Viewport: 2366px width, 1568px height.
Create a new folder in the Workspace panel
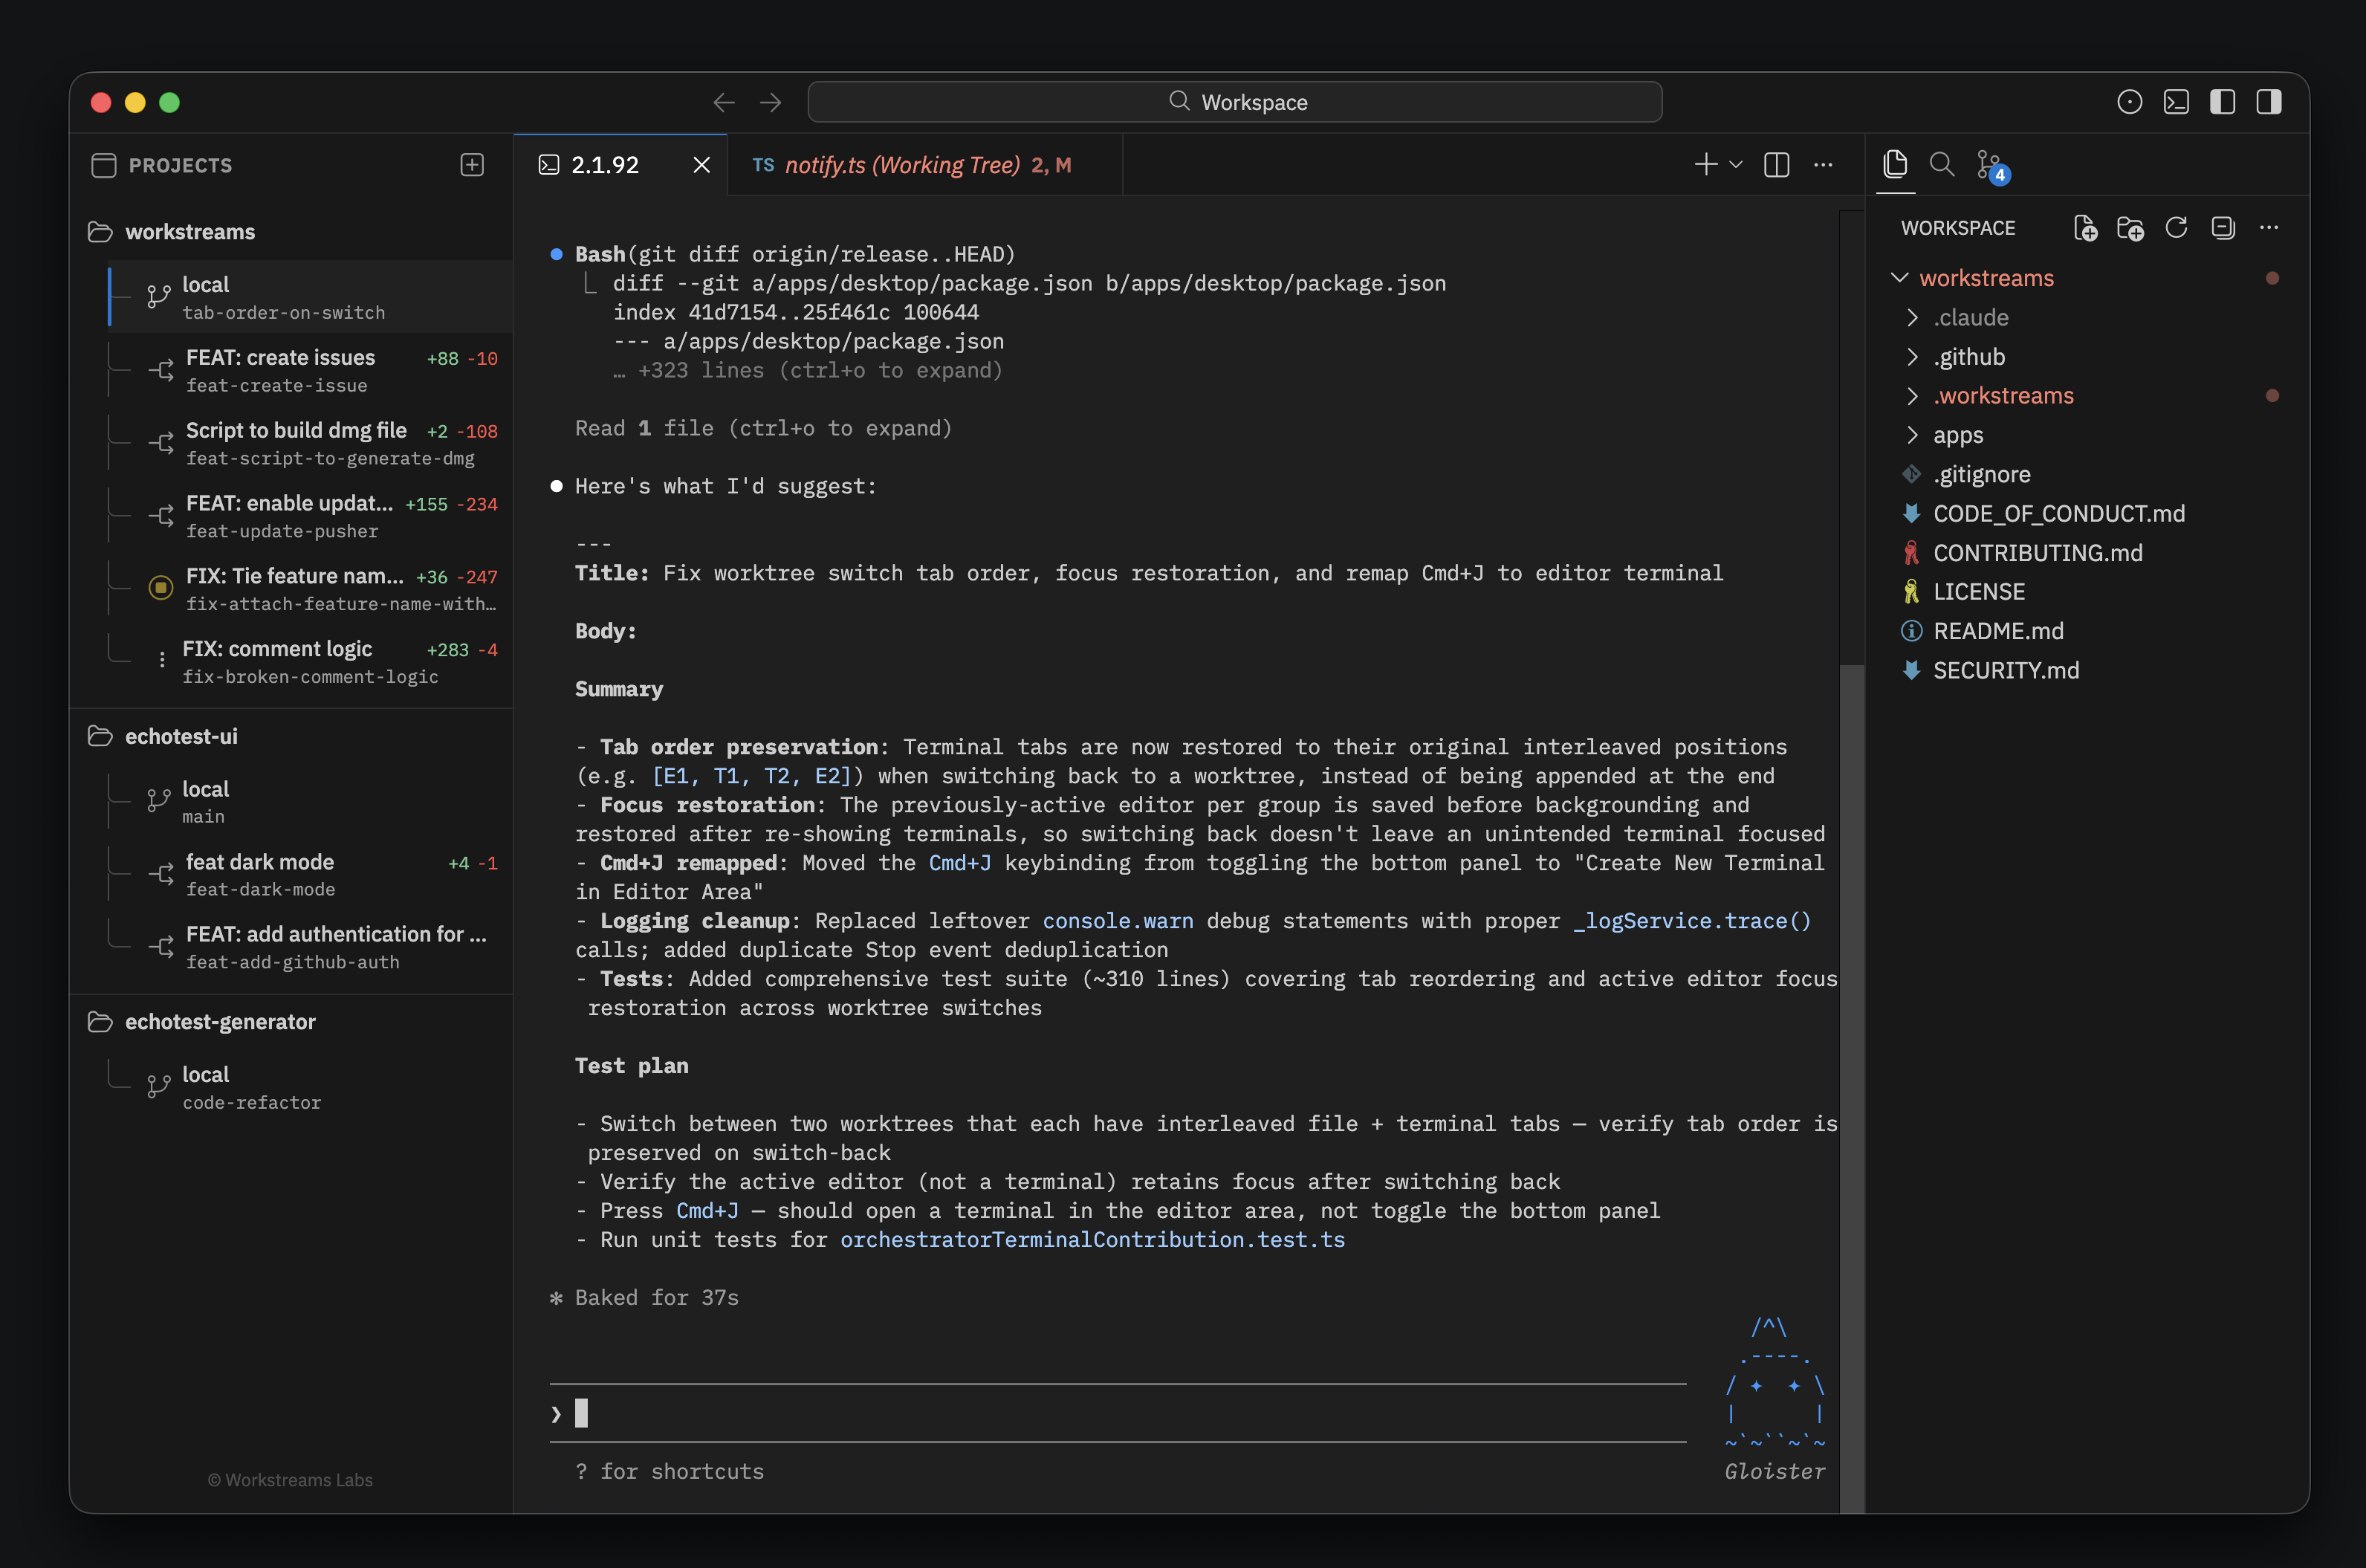[2131, 228]
